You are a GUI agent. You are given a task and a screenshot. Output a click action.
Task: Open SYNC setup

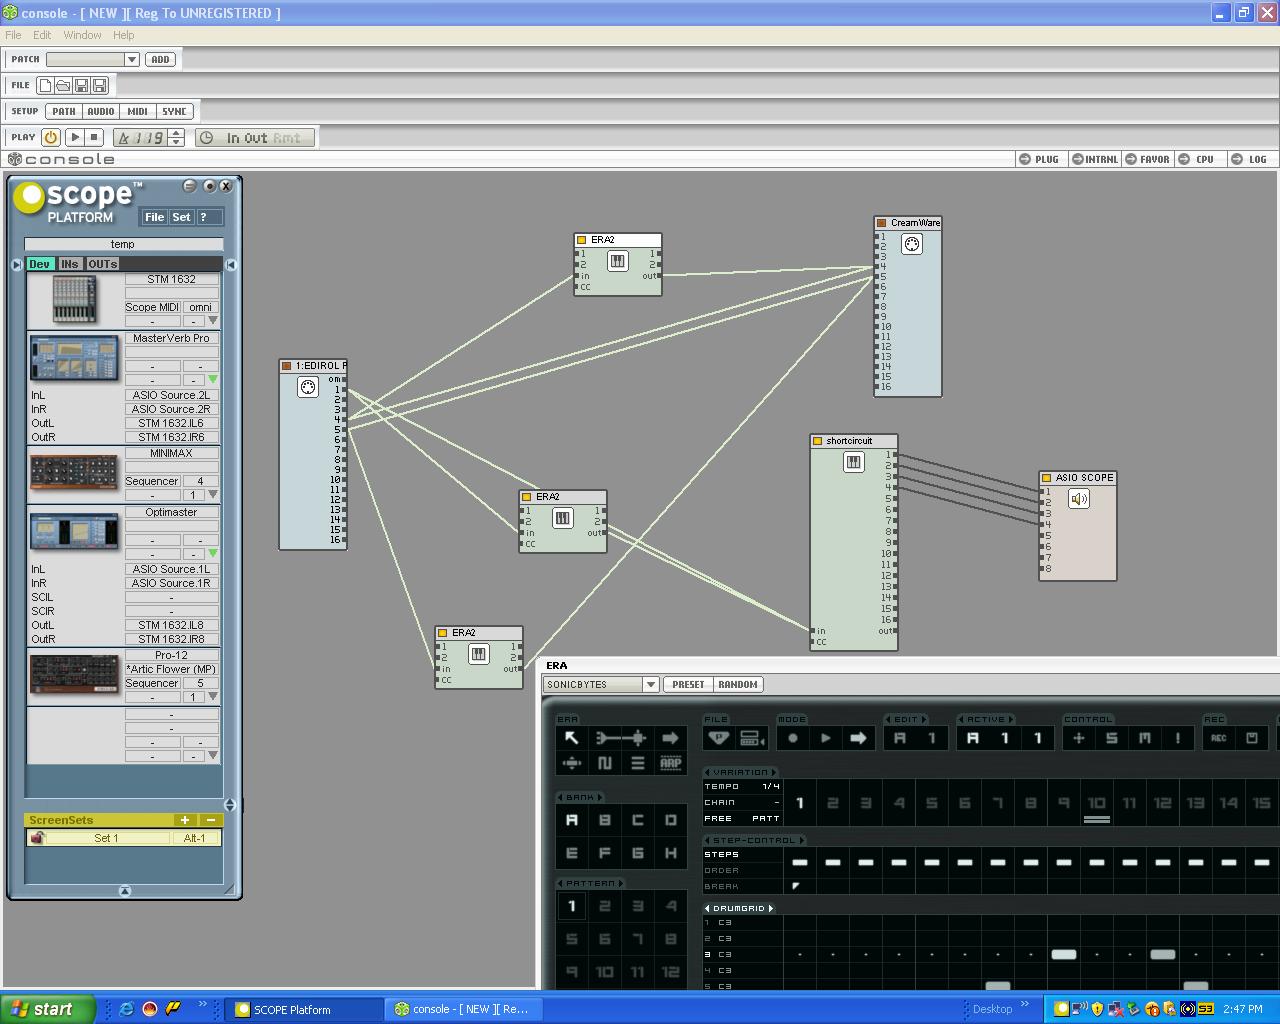click(x=174, y=112)
